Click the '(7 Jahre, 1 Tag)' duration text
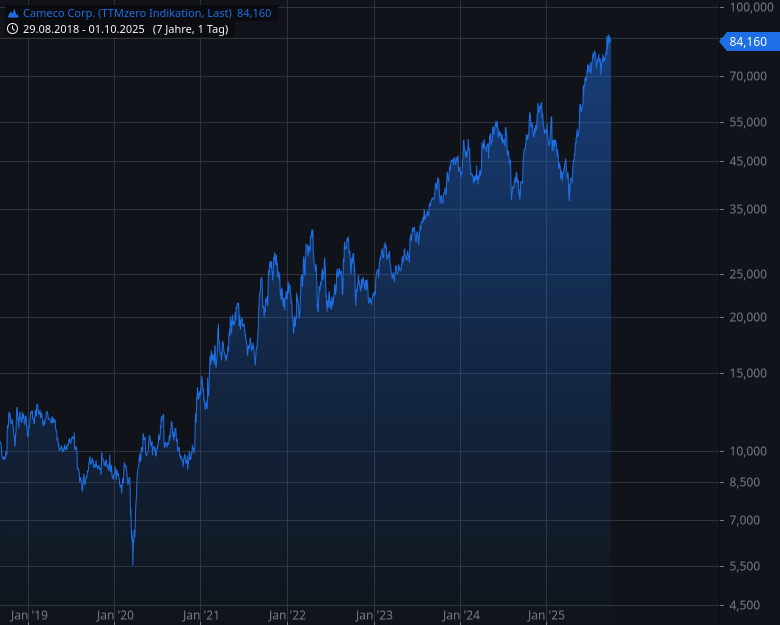The image size is (780, 625). click(190, 29)
